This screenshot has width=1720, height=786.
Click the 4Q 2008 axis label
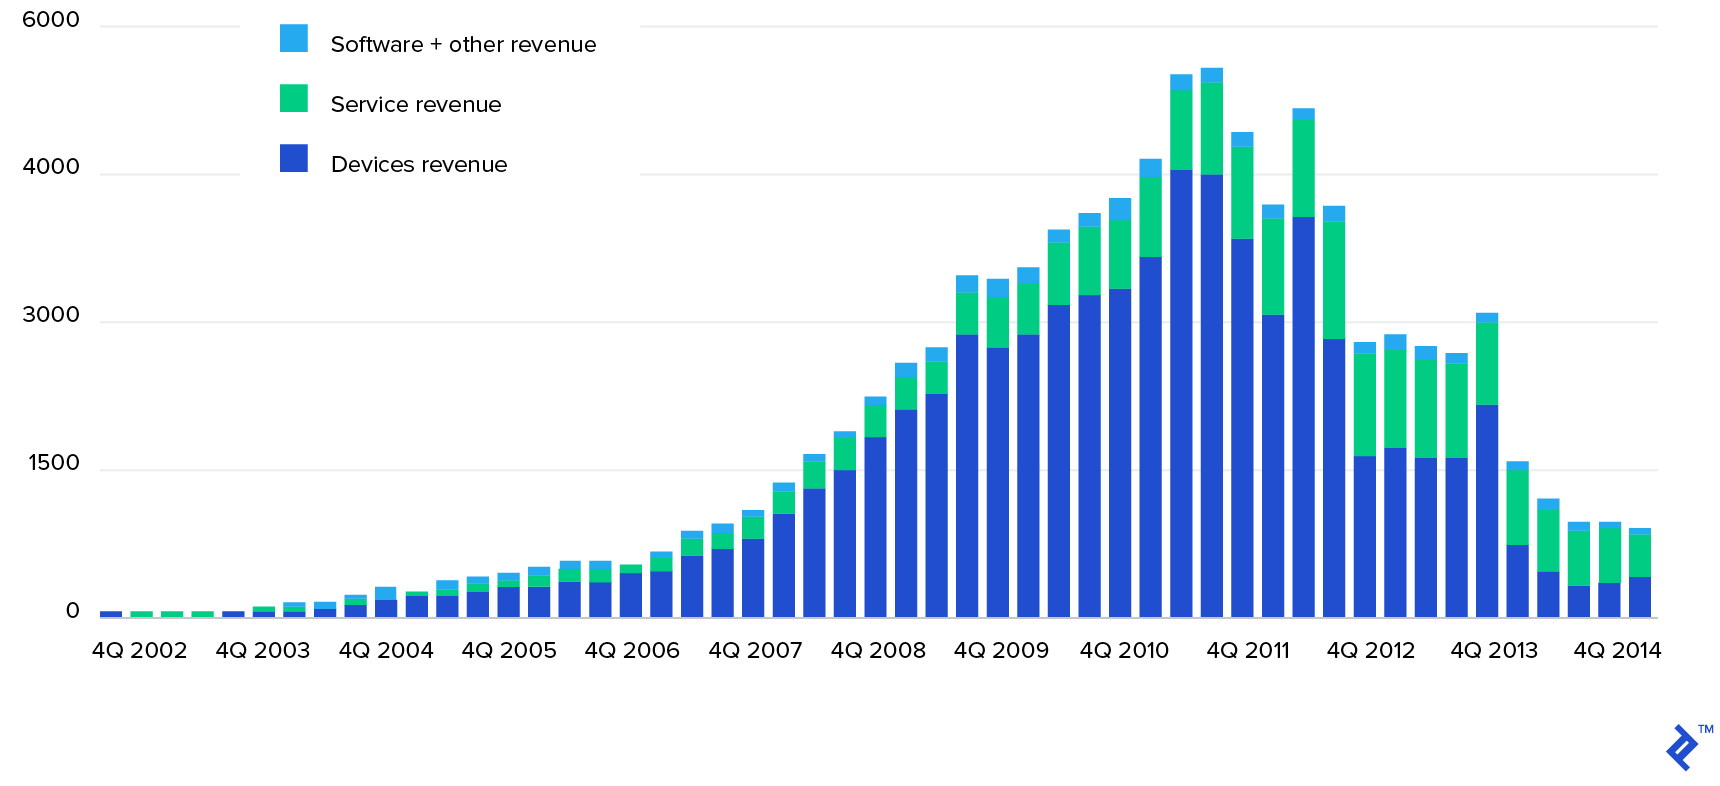878,650
